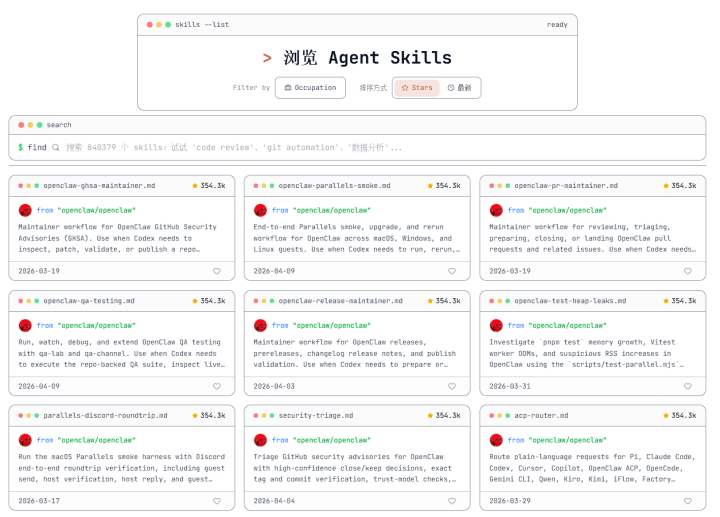
Task: Favorite the openclaw-release-maintainer.md skill
Action: point(452,386)
